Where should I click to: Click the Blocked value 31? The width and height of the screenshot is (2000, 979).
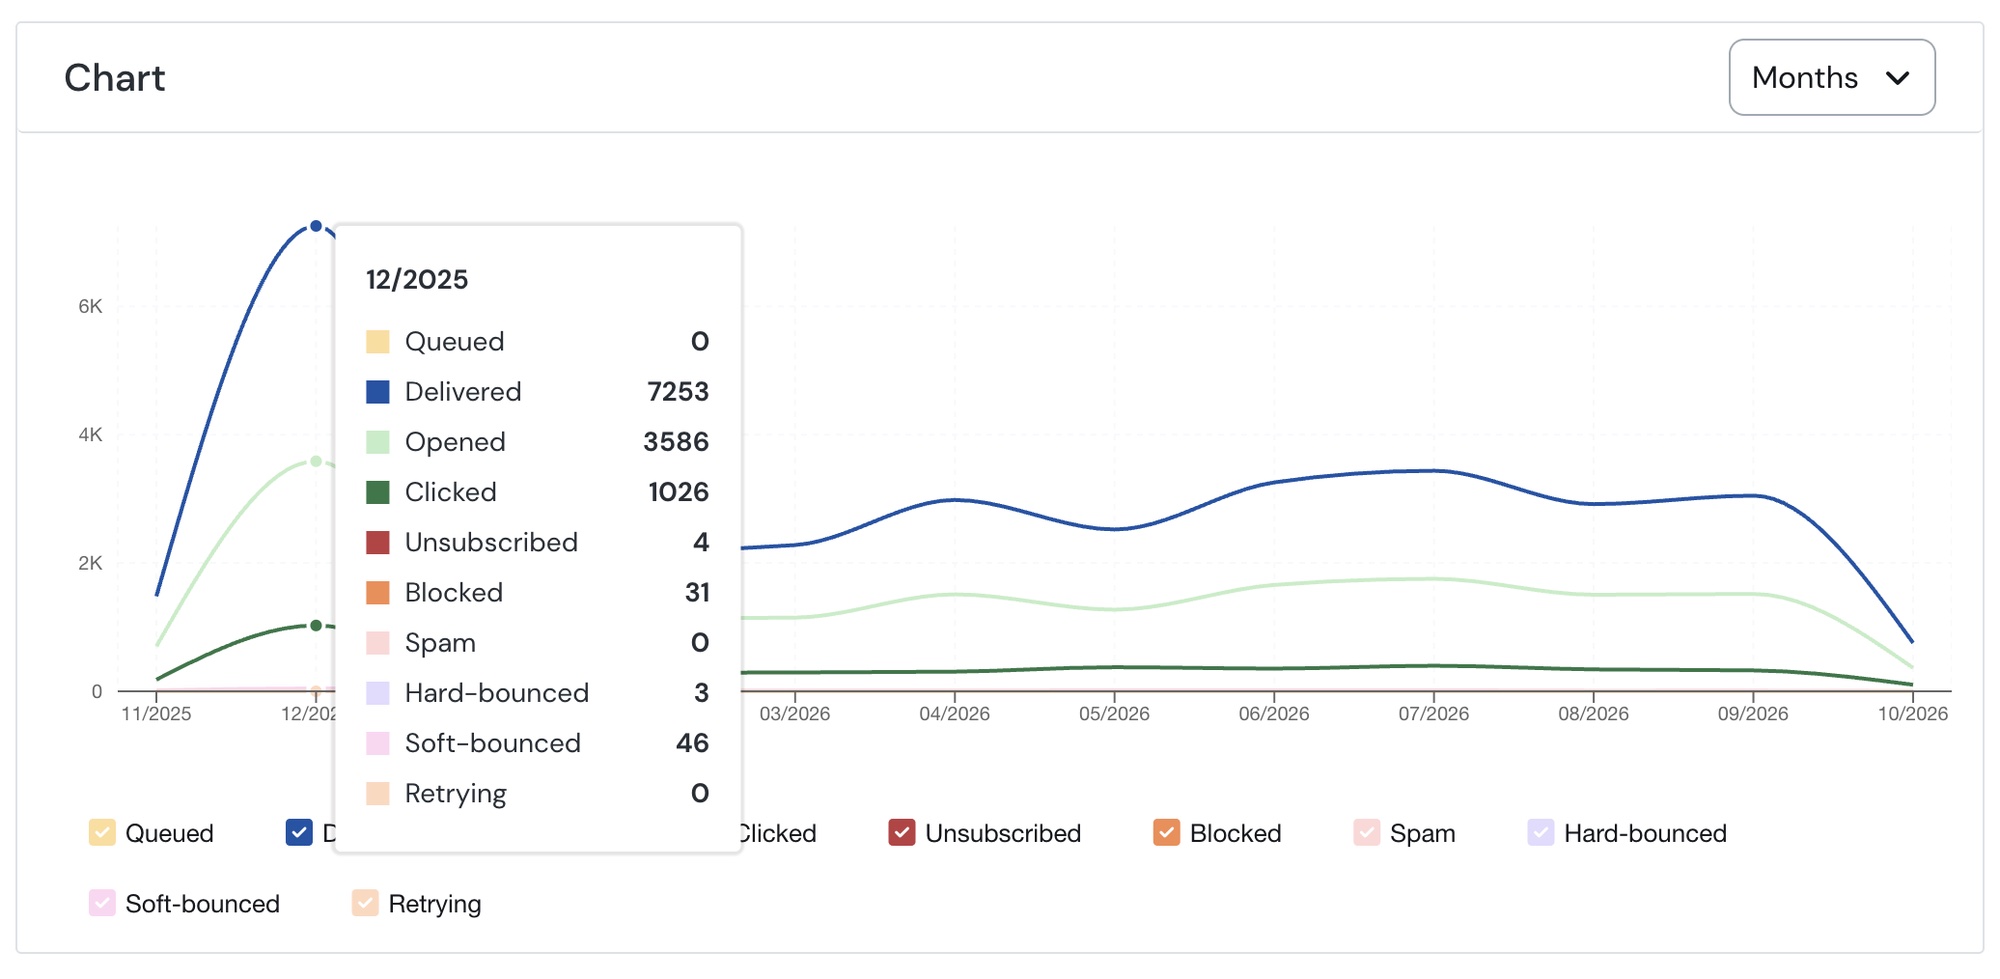click(698, 593)
